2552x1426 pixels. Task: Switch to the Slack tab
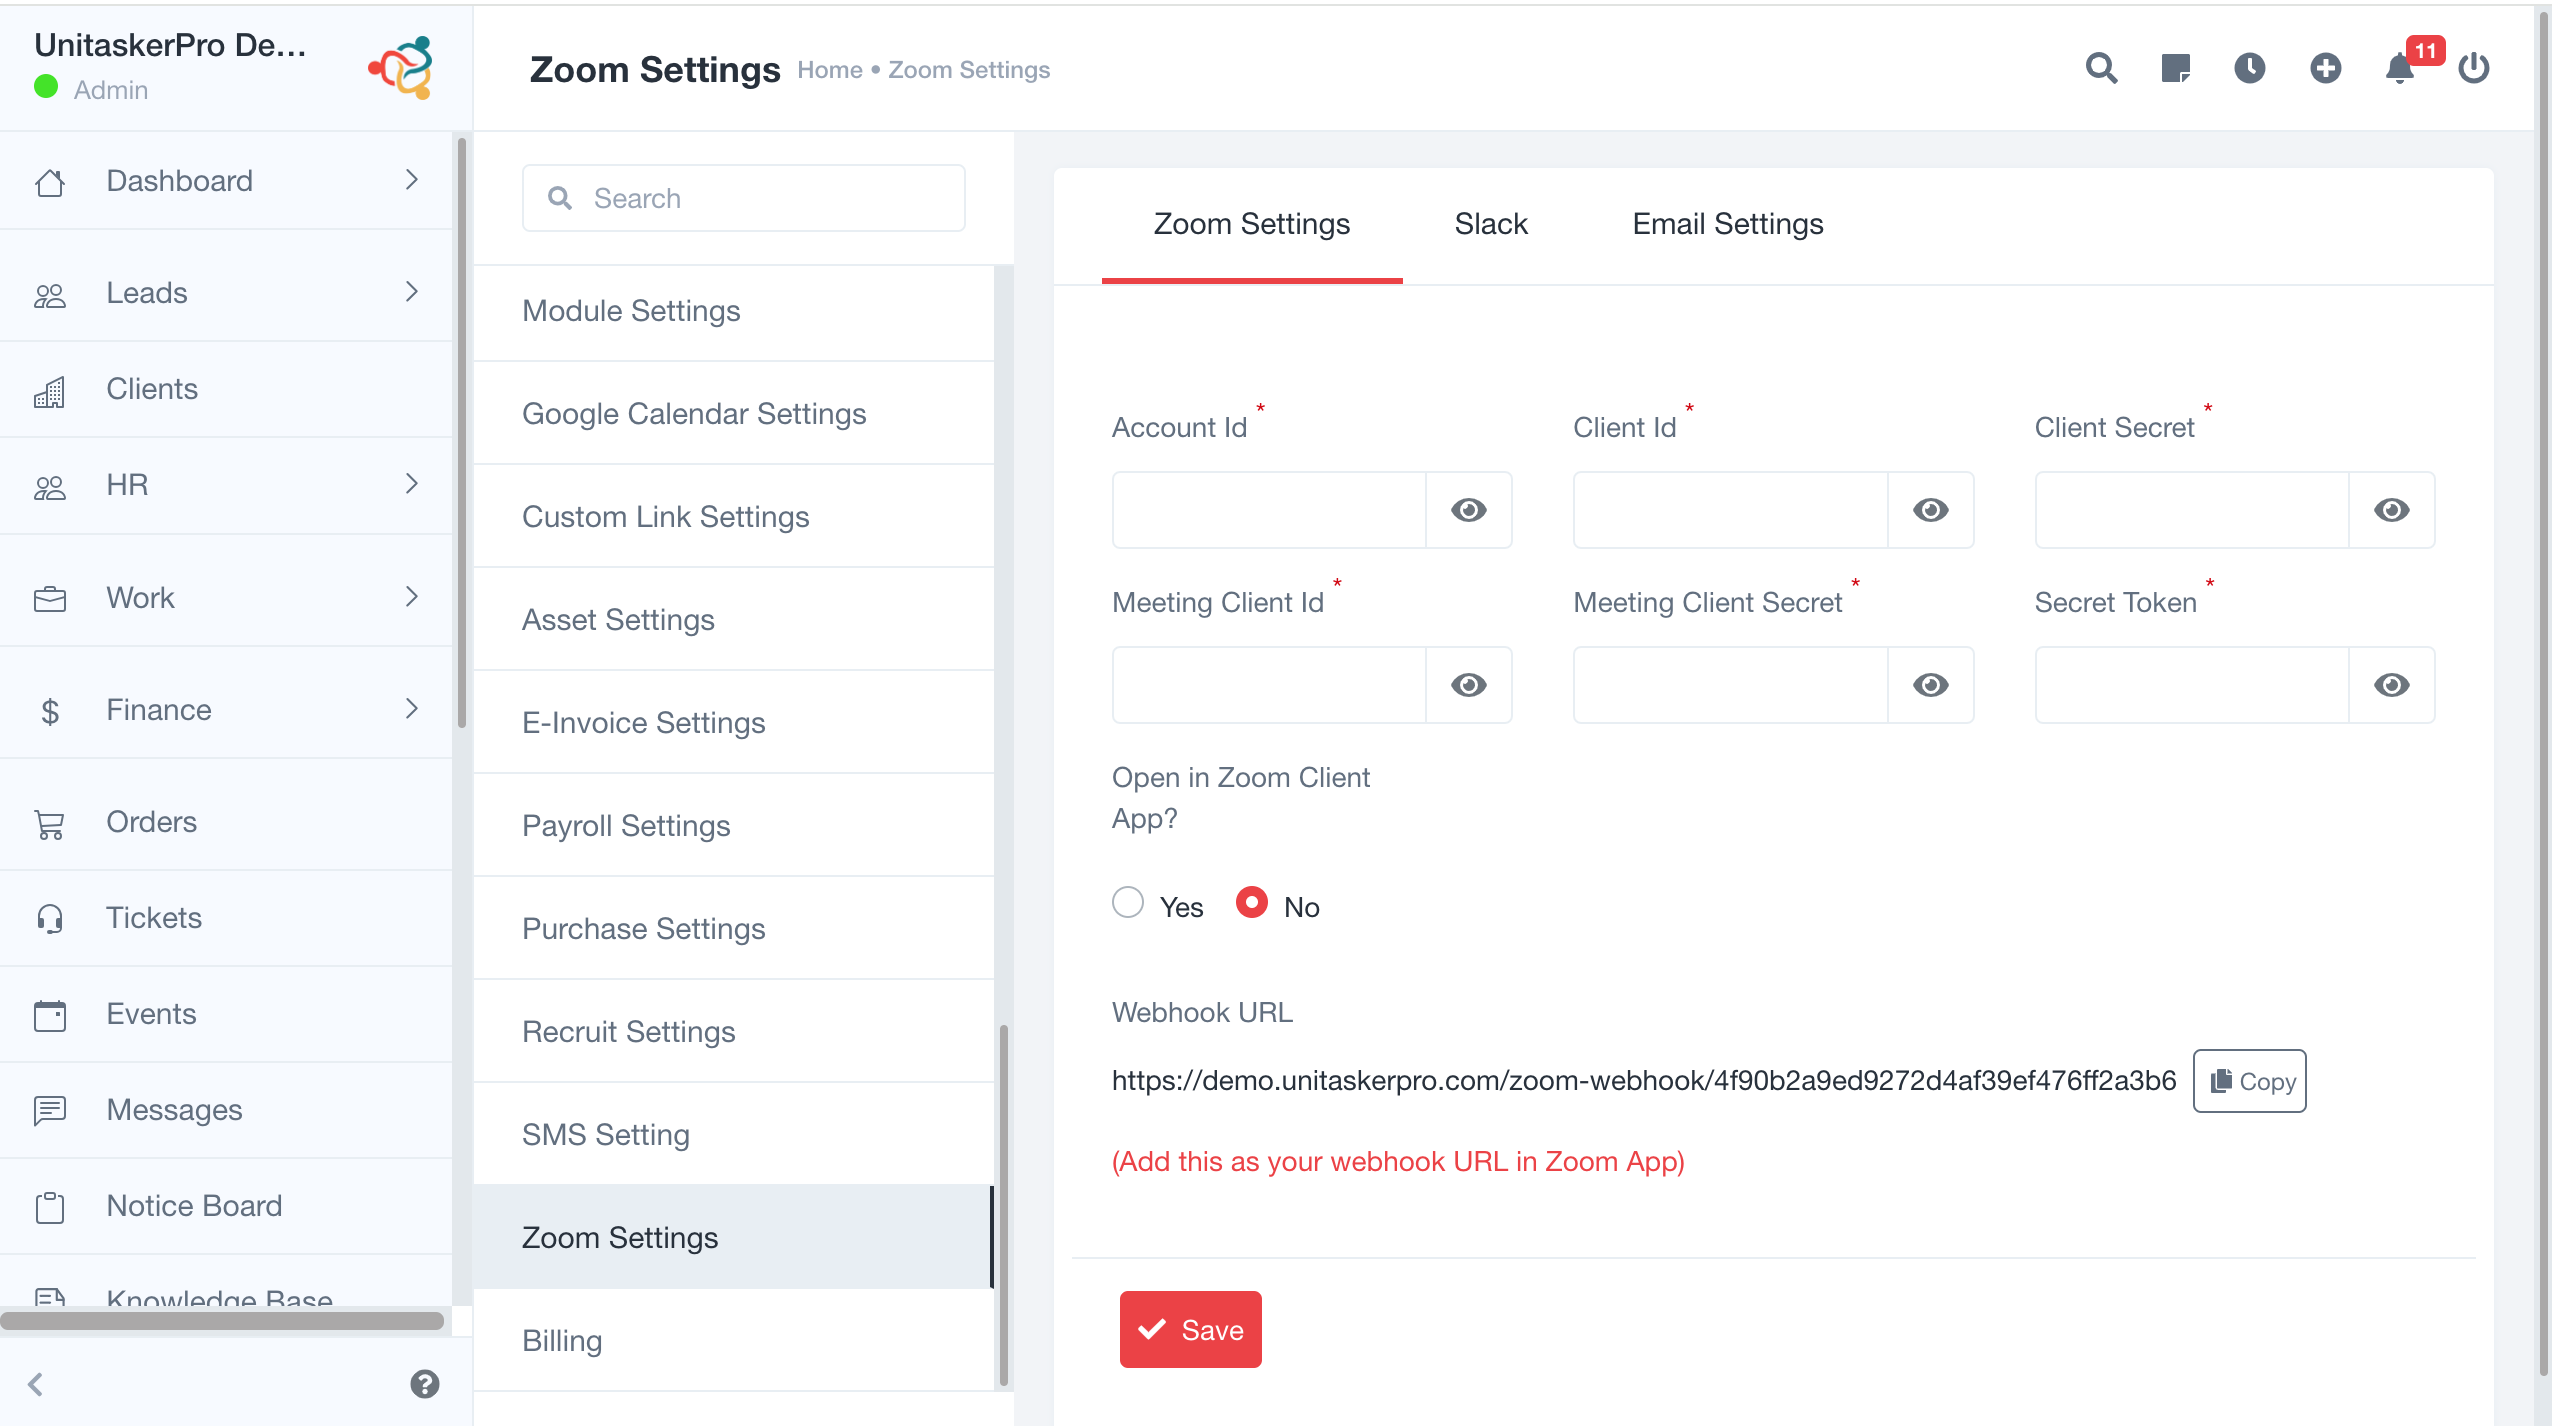1491,224
